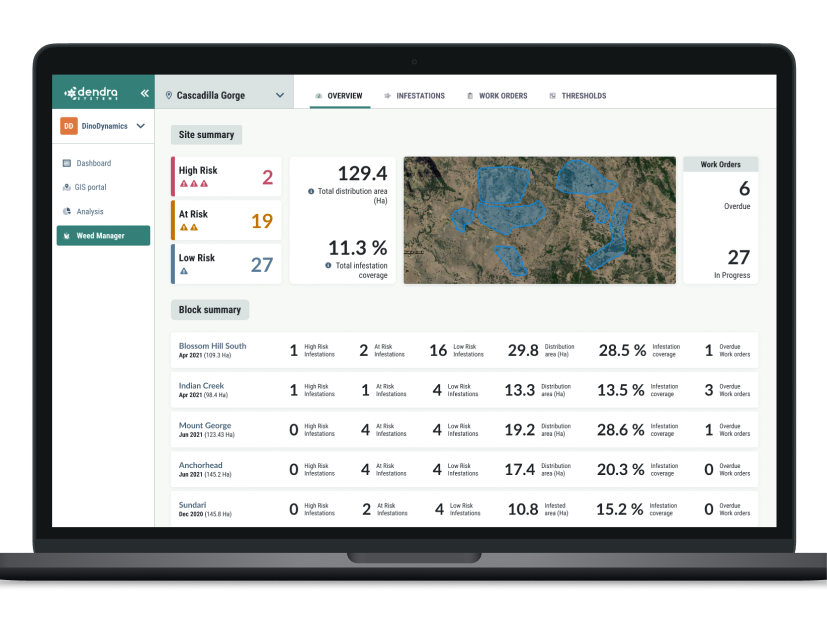Open the Blossom Hill South block link

click(212, 346)
